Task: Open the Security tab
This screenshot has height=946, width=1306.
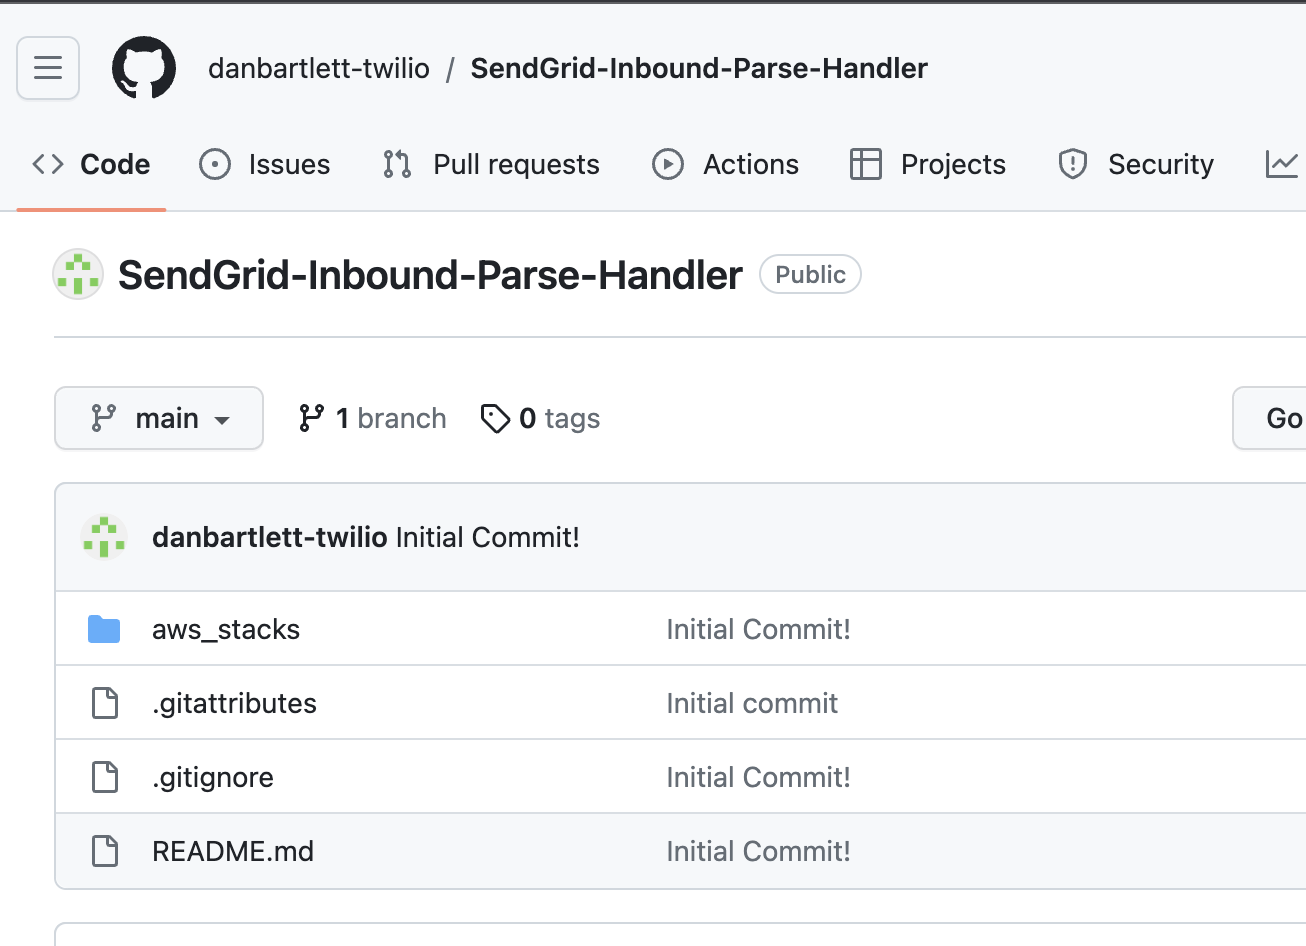Action: click(1136, 164)
